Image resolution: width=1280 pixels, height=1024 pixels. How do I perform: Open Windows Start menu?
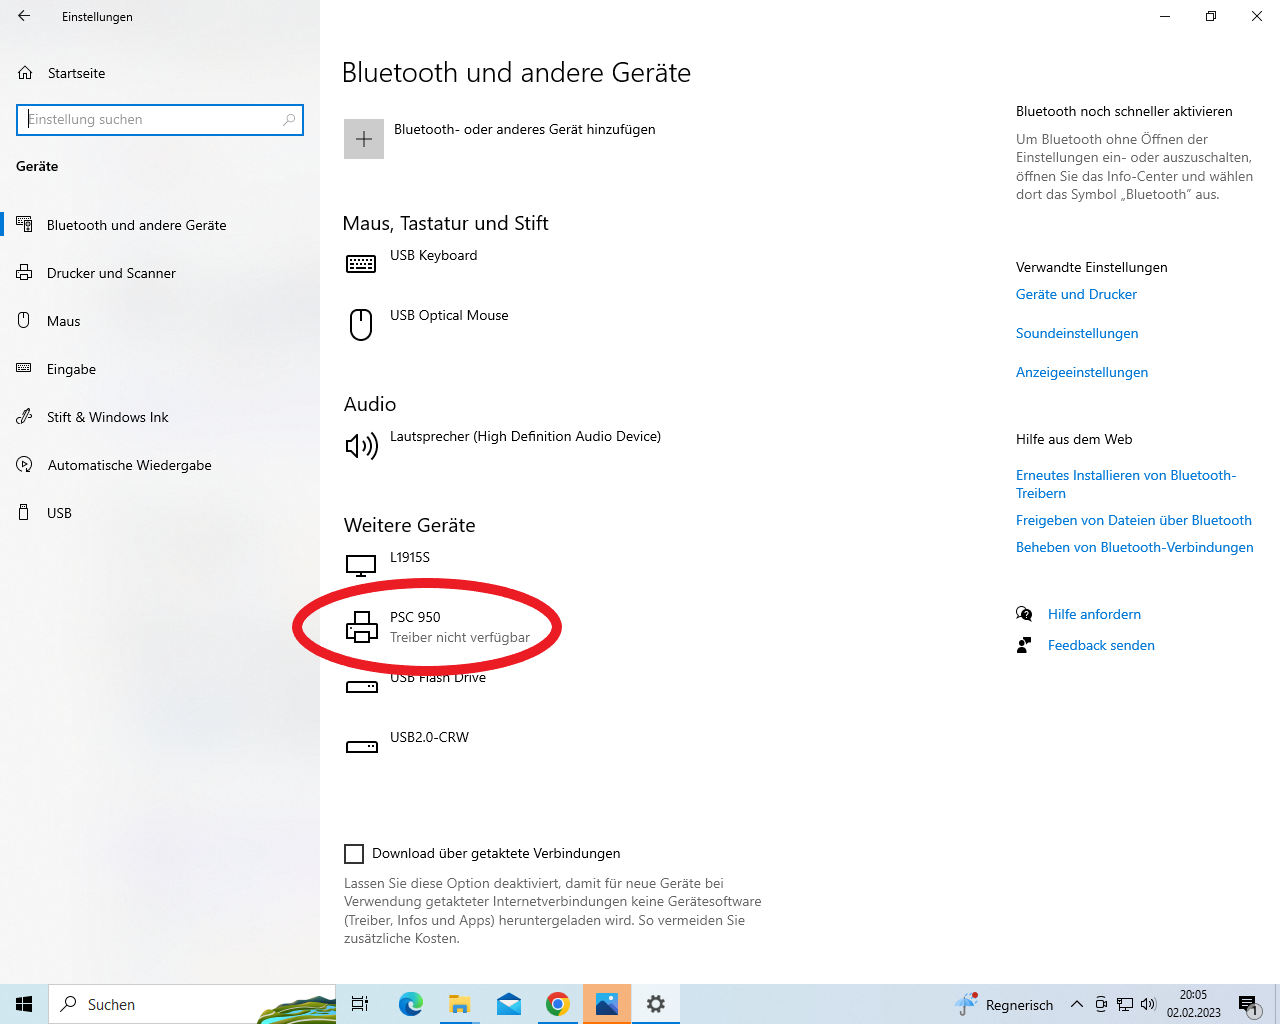click(x=24, y=1004)
